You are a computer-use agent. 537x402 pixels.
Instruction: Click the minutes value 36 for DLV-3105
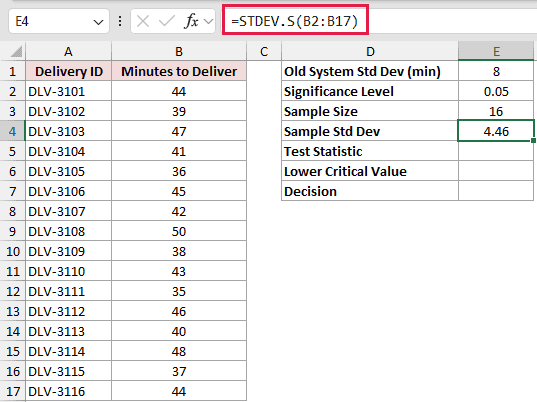tap(179, 172)
